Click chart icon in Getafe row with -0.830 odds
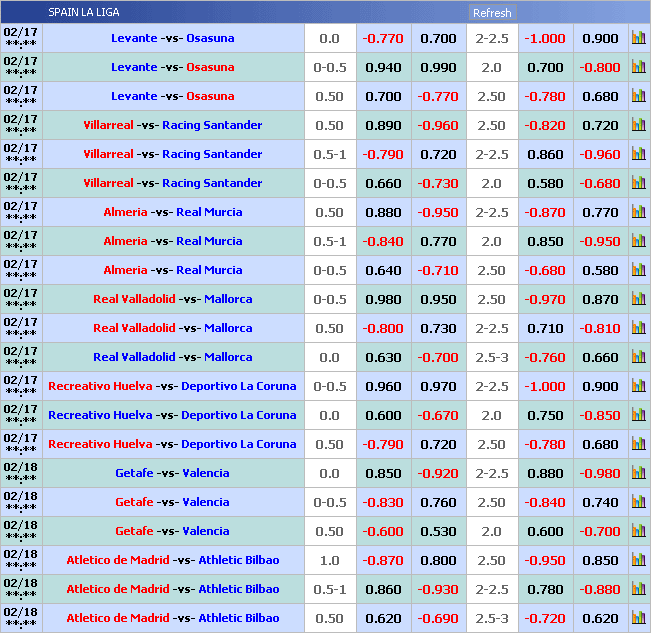The image size is (651, 633). [638, 502]
